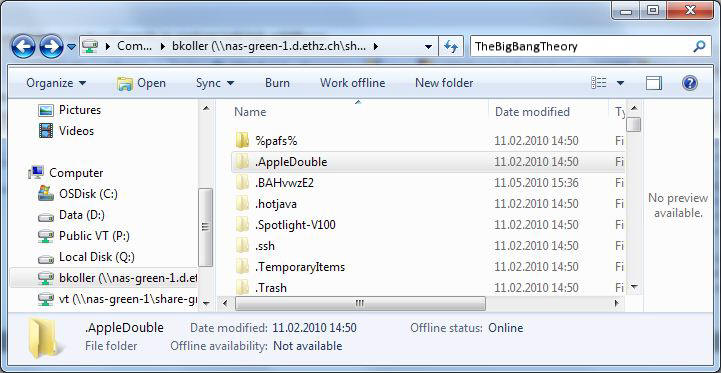This screenshot has height=373, width=721.
Task: Open the Organize menu
Action: [56, 83]
